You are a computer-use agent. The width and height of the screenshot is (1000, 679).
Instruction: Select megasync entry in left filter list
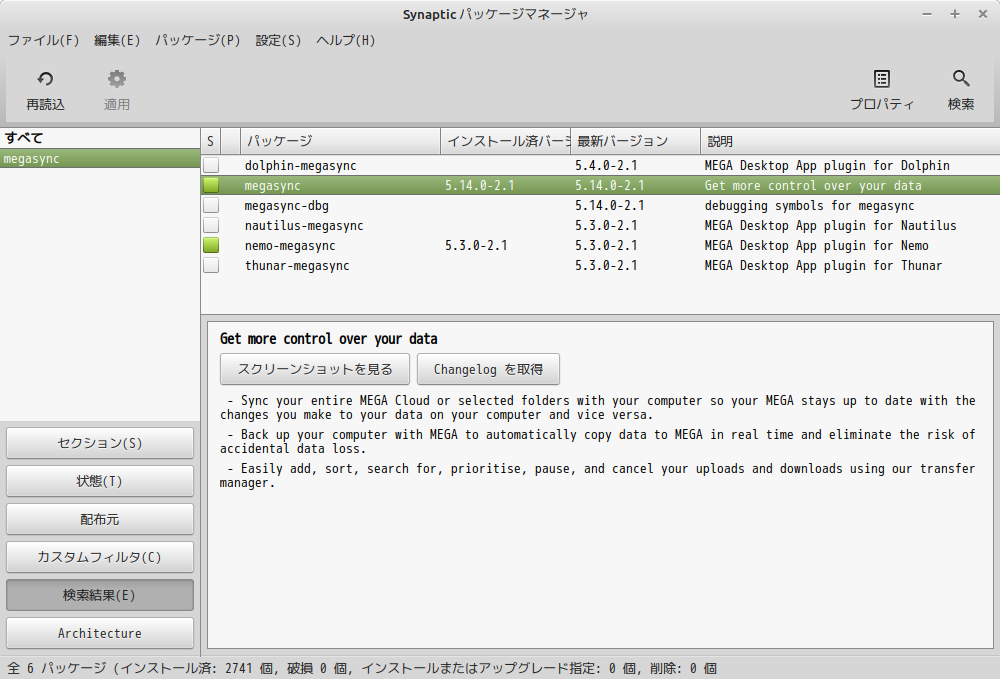point(100,159)
